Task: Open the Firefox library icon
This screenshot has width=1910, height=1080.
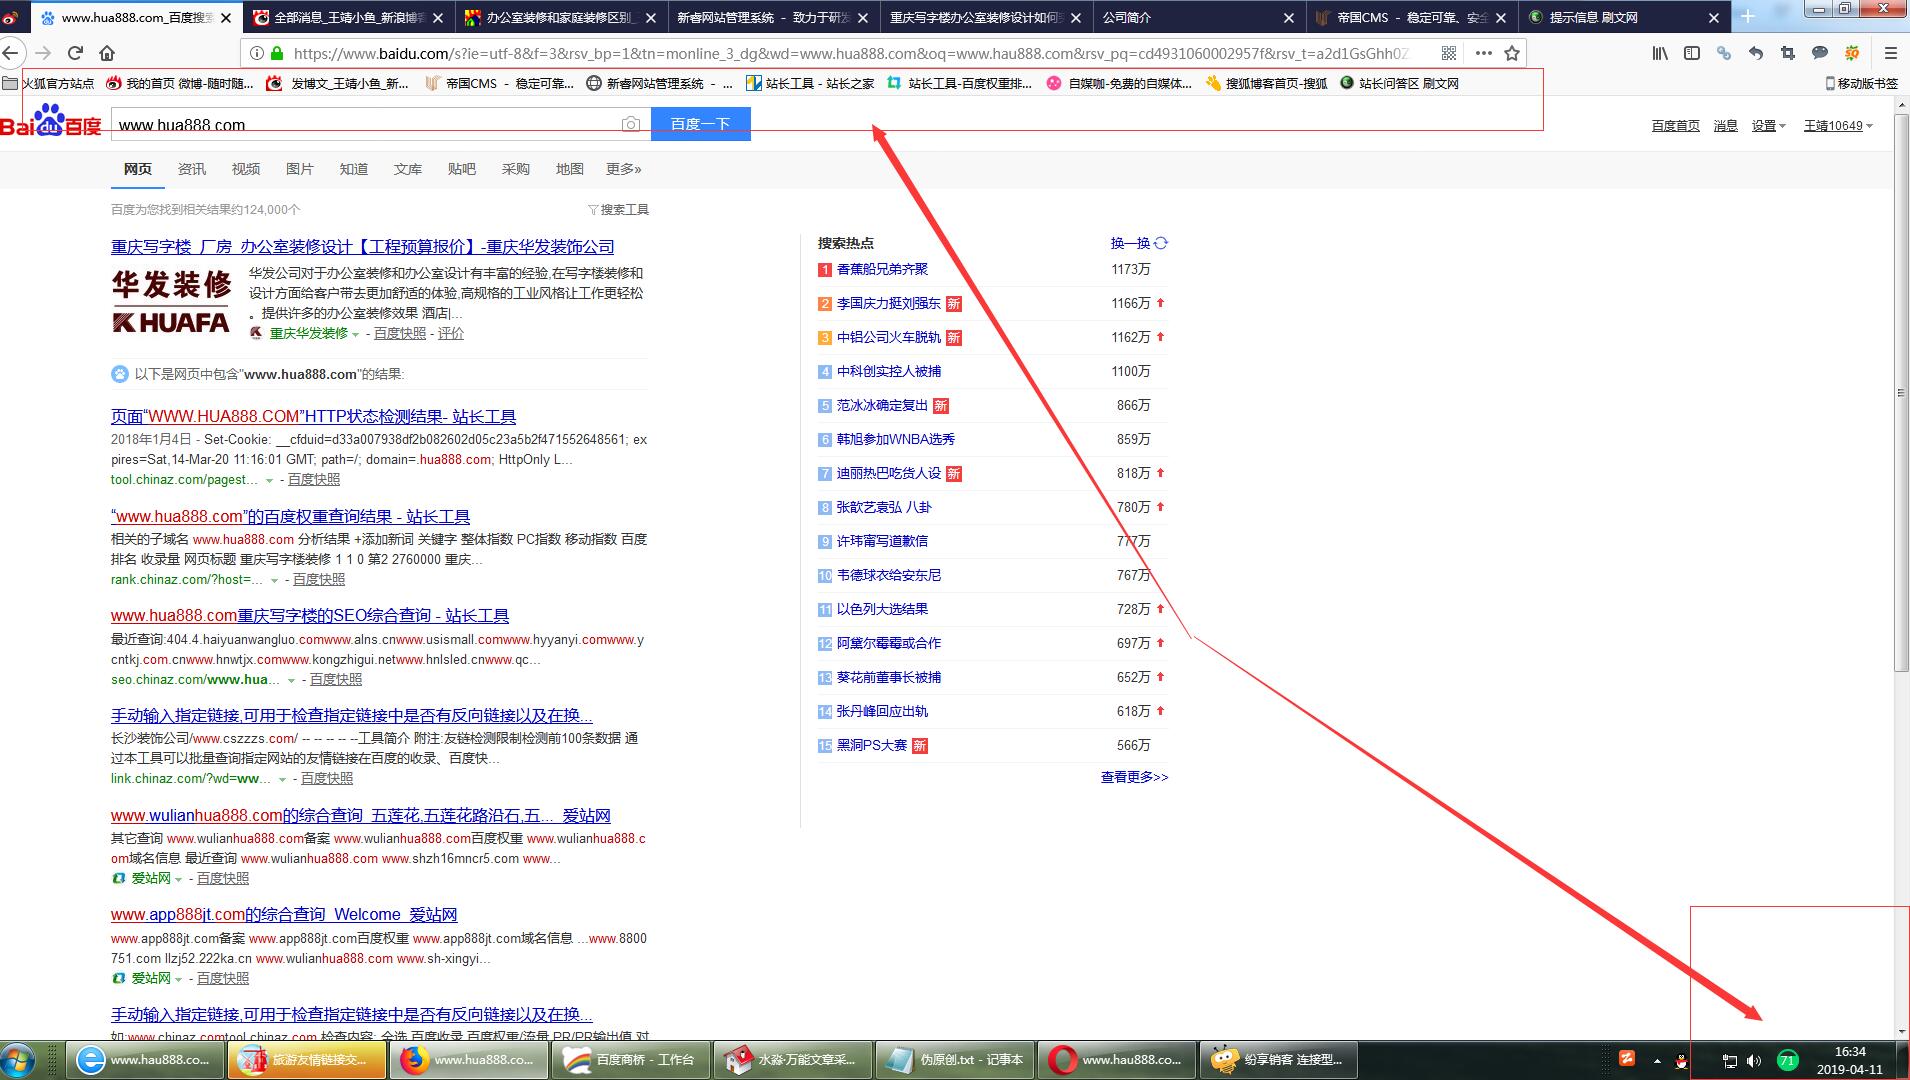Action: [1660, 53]
